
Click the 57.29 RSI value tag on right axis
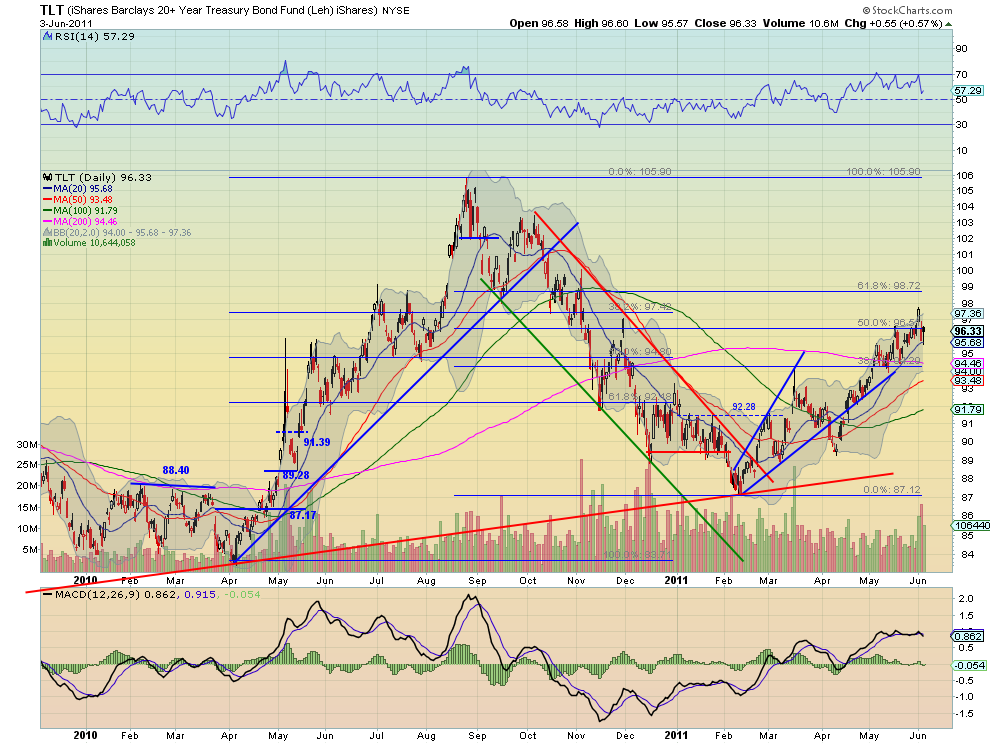click(x=969, y=91)
